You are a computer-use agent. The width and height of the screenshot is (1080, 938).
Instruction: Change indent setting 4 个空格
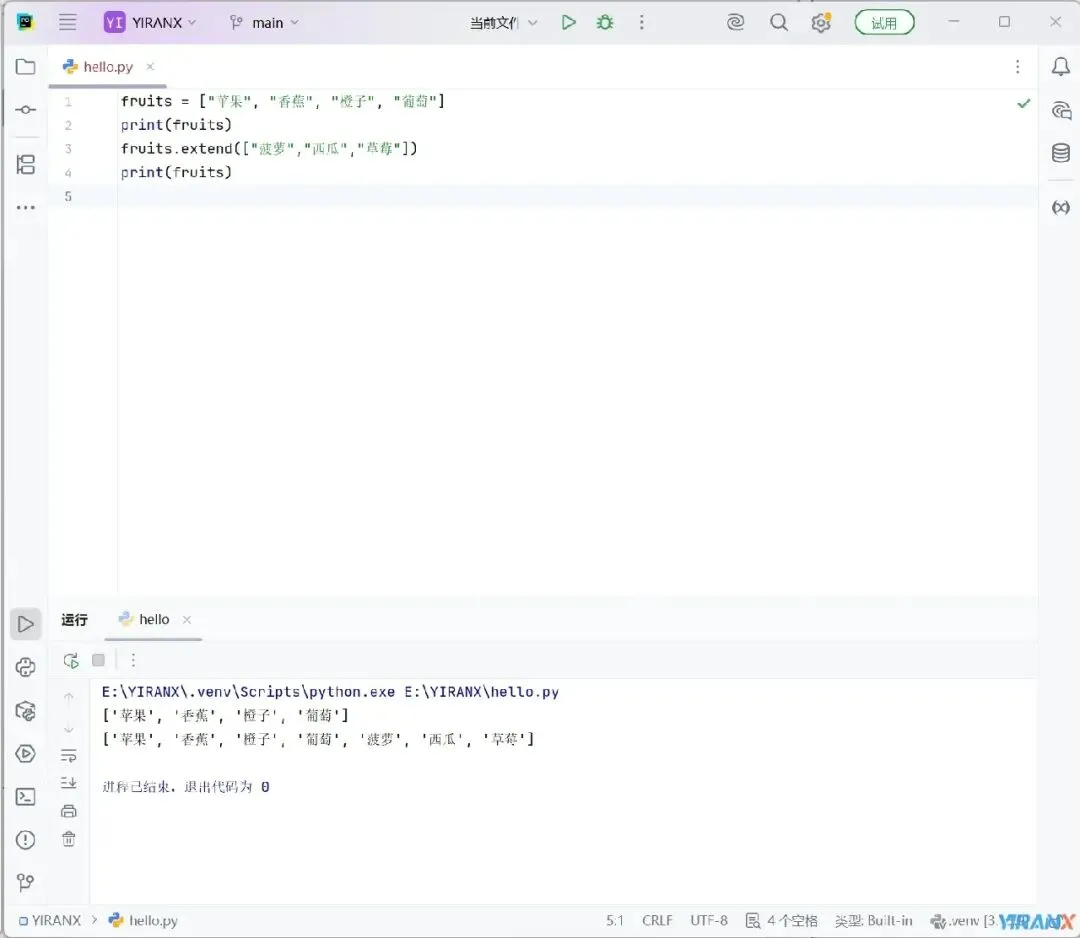coord(792,921)
